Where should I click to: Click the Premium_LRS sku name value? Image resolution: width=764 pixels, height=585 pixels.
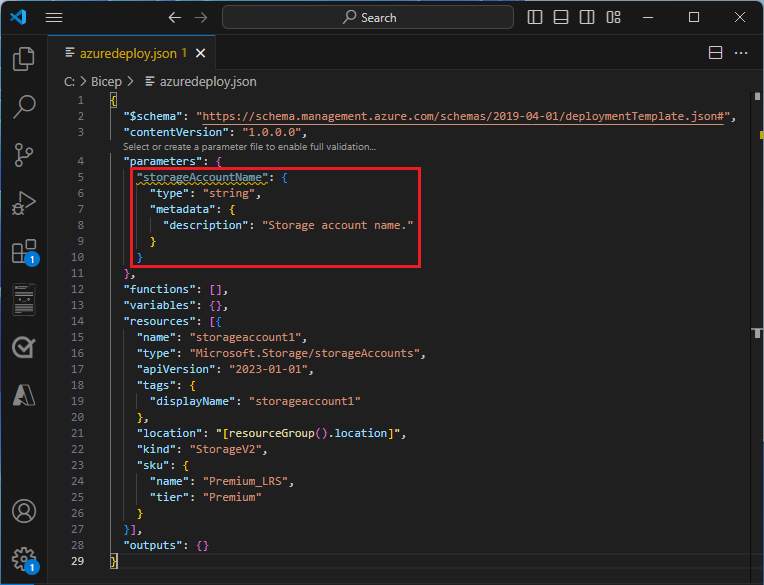pyautogui.click(x=246, y=481)
